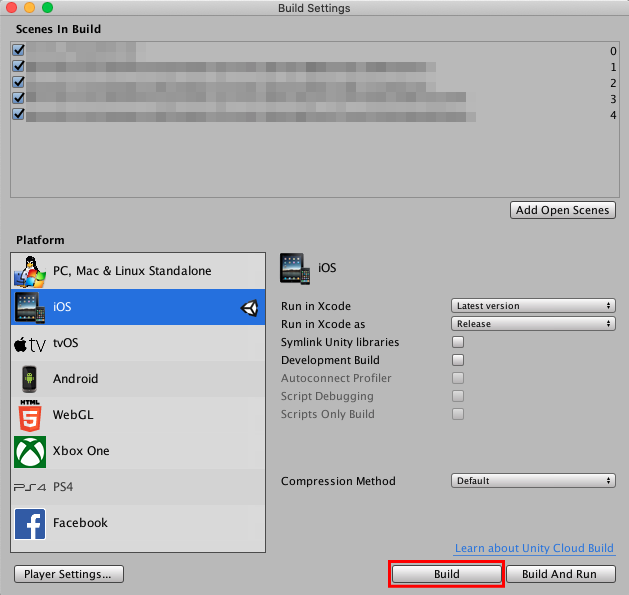Toggle Scripts Only Build checkbox
This screenshot has width=629, height=595.
click(x=458, y=414)
